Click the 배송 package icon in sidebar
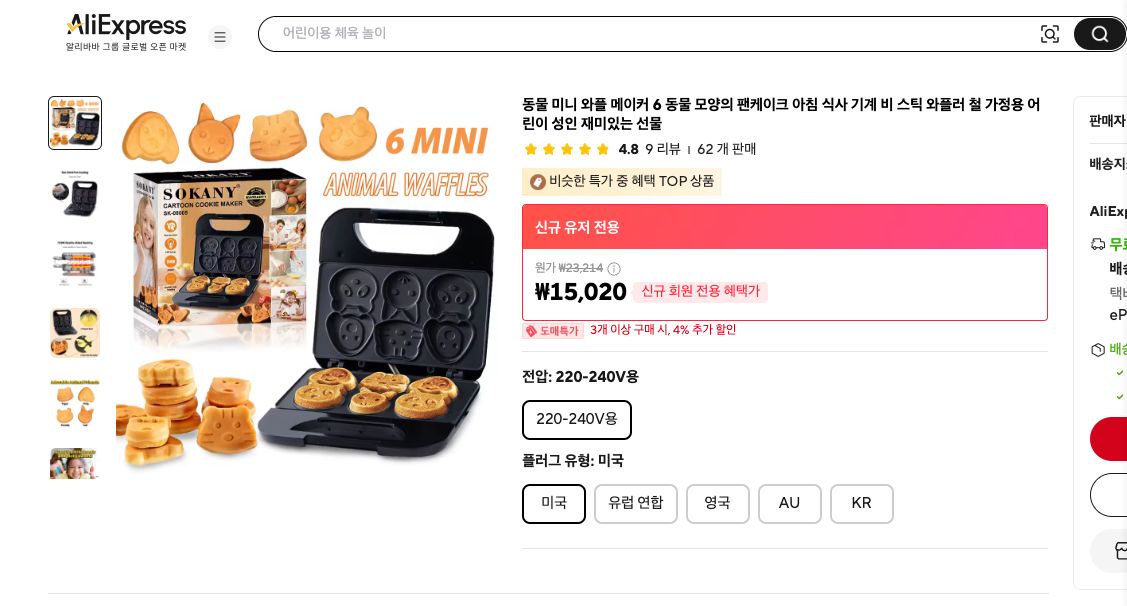This screenshot has width=1127, height=606. pos(1098,350)
